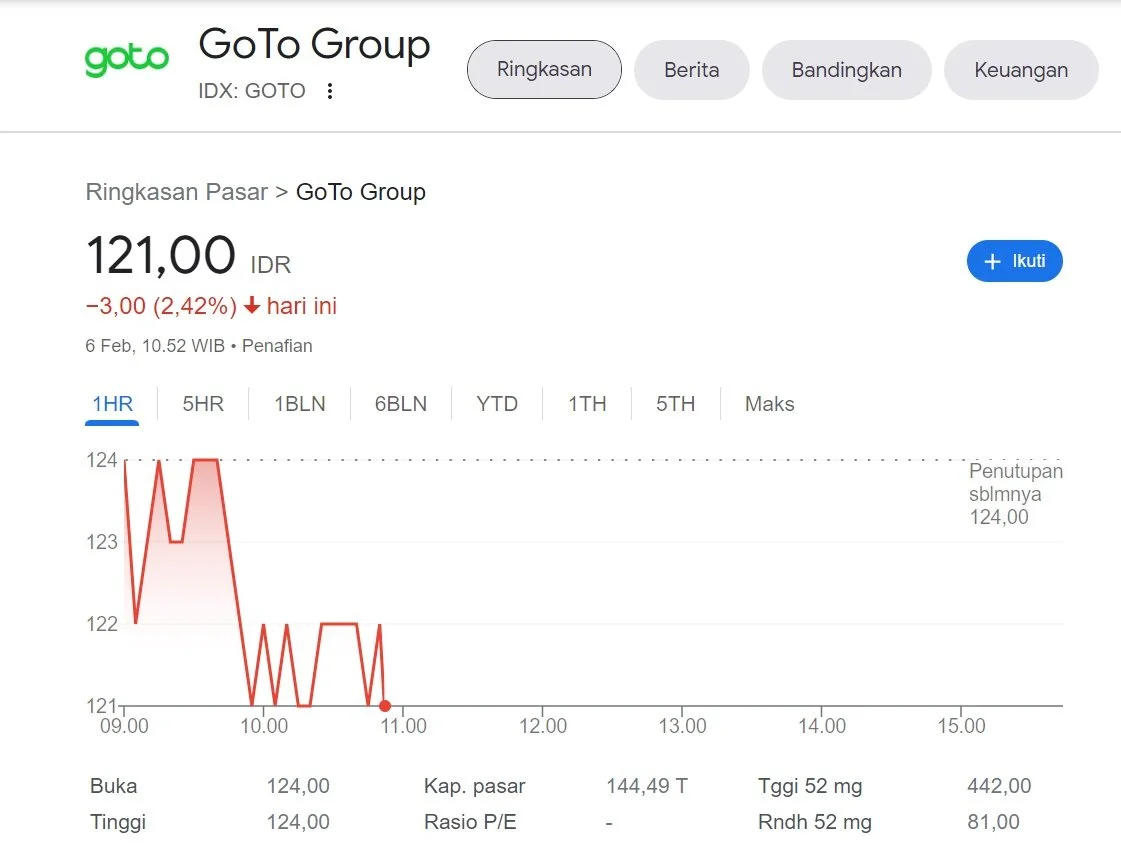Switch to the Keuangan section
The height and width of the screenshot is (849, 1121).
1021,70
